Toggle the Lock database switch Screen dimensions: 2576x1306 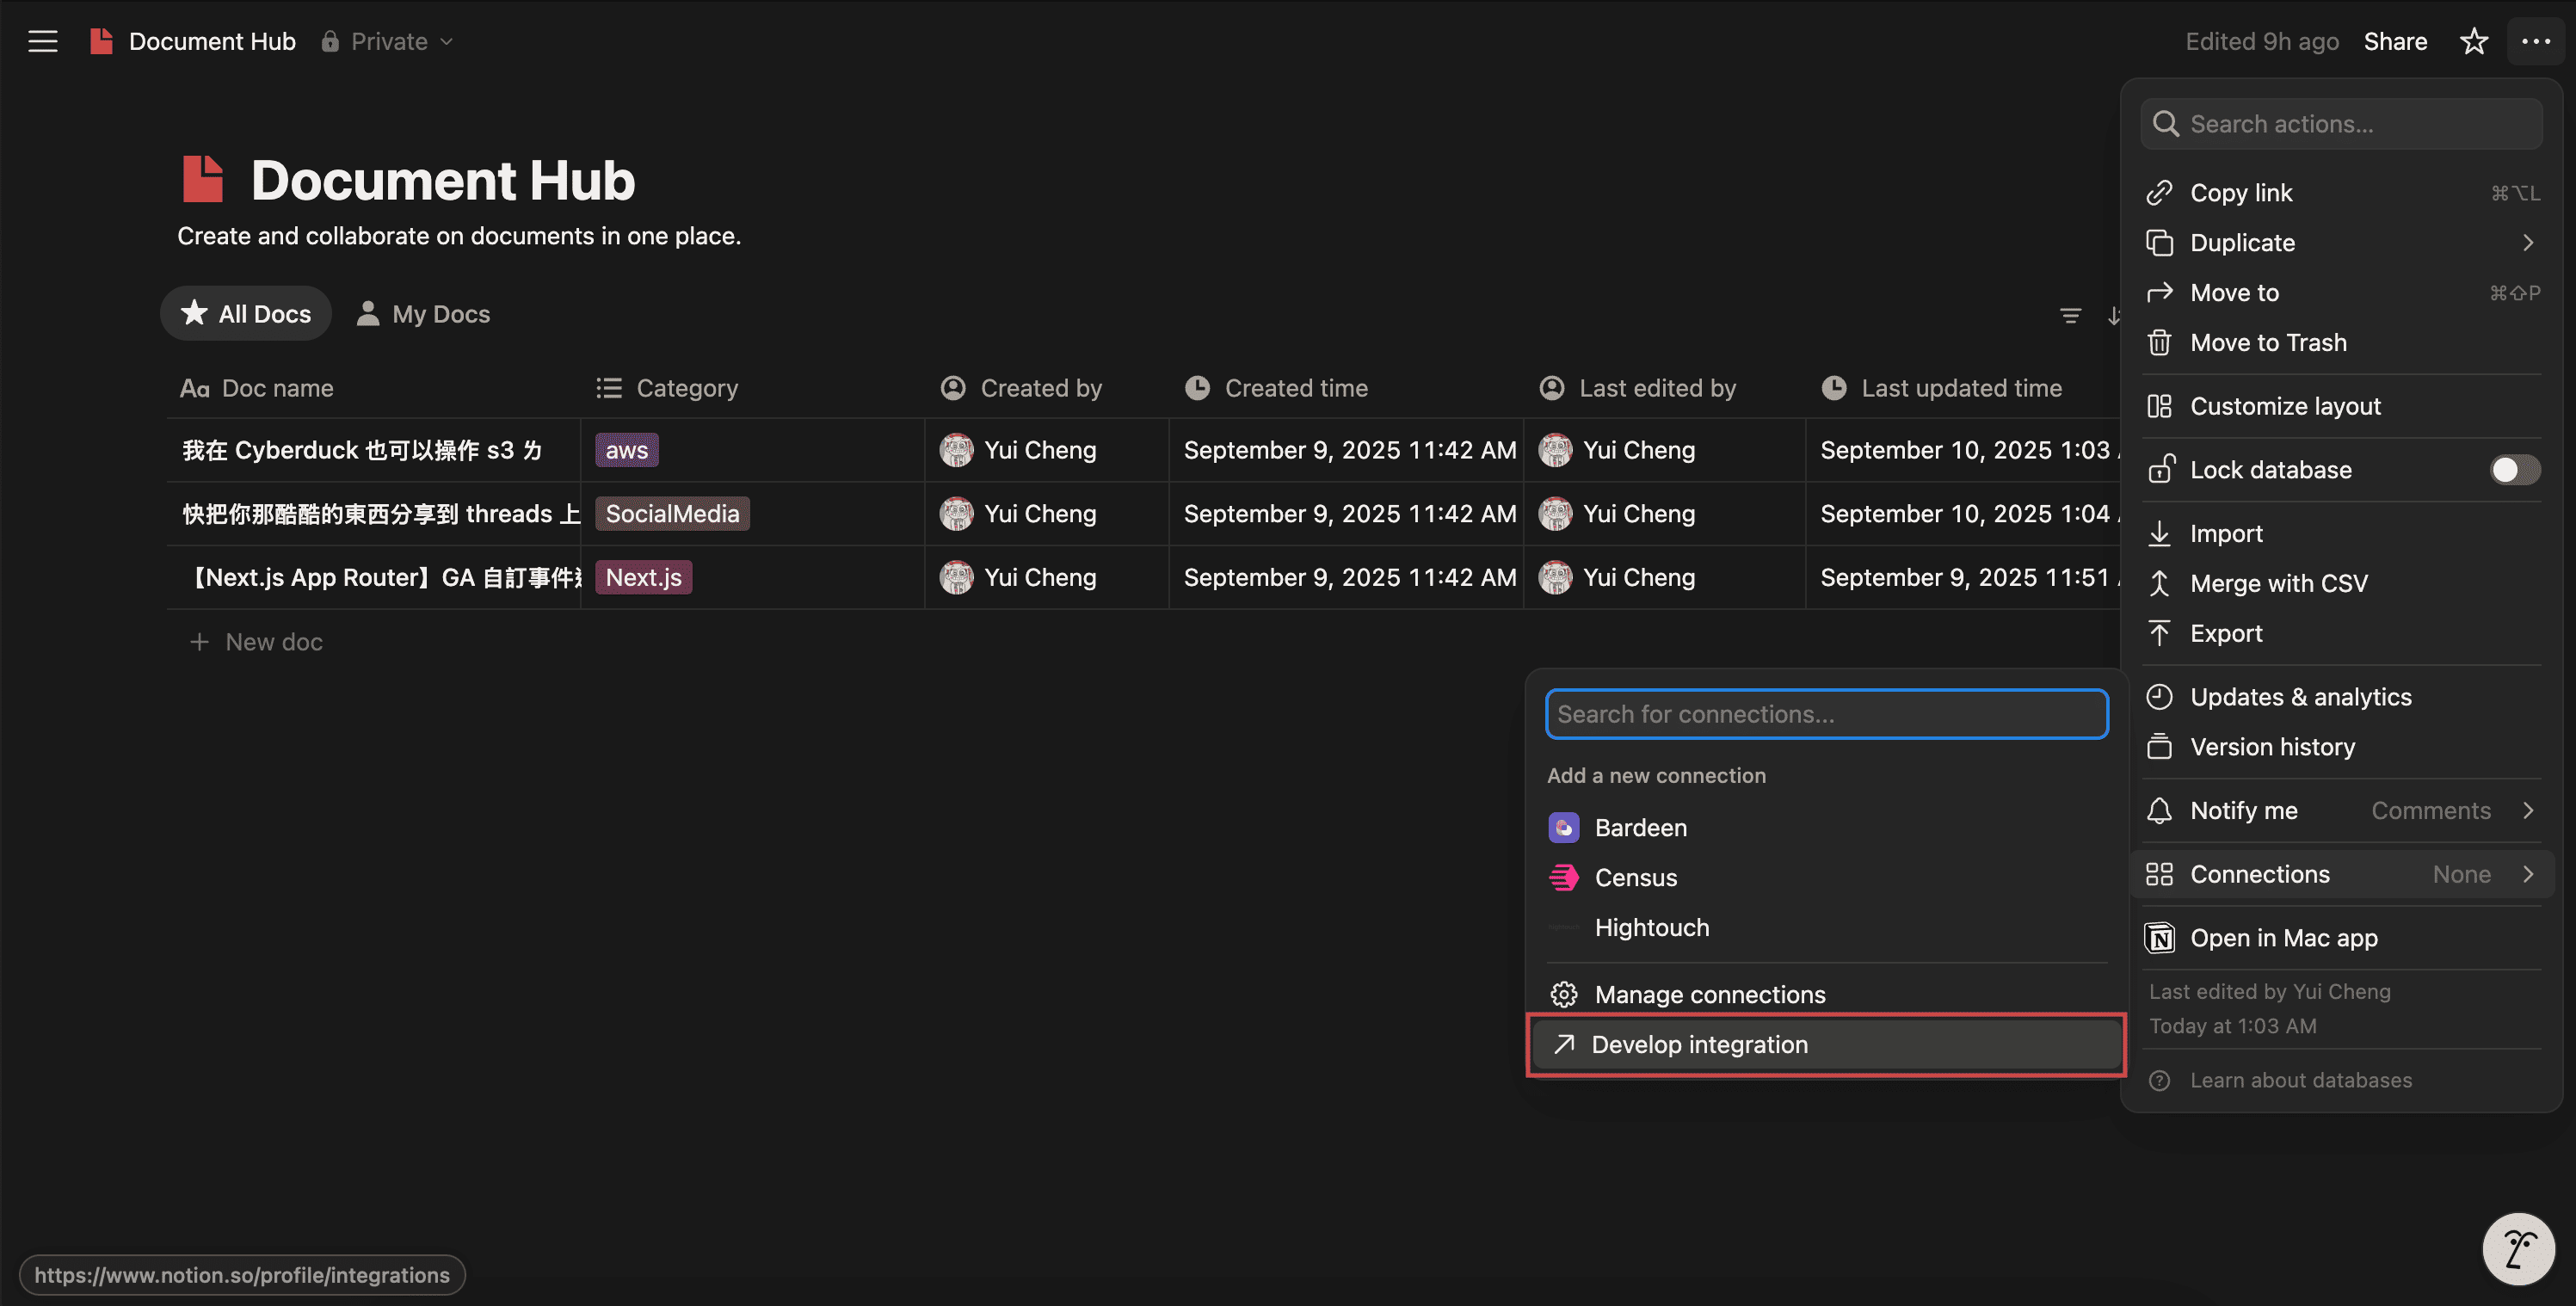[x=2514, y=470]
